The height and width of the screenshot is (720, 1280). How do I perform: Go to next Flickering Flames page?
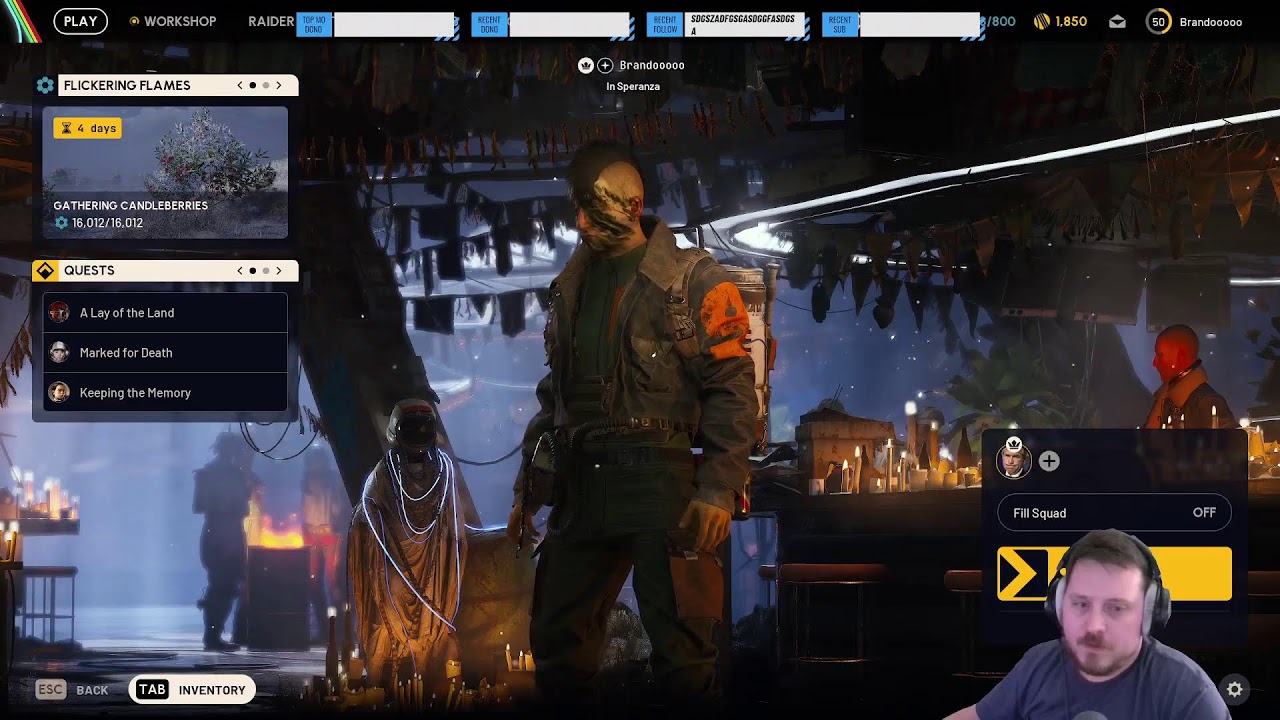(279, 86)
